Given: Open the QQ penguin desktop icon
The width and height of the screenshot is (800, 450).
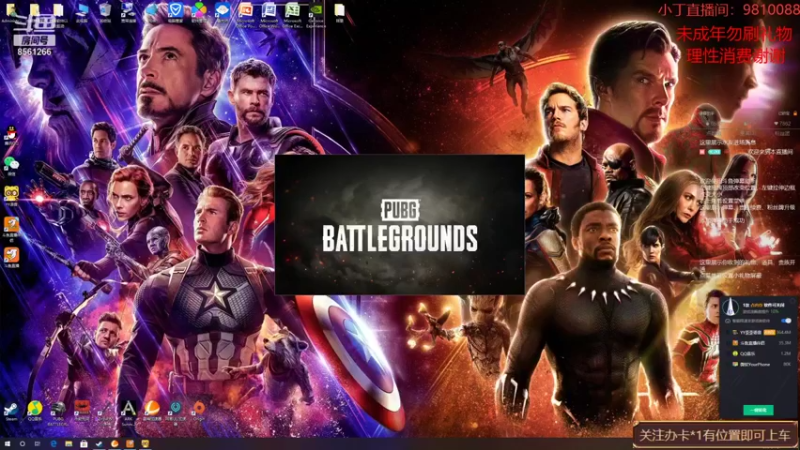Looking at the screenshot, I should [x=11, y=136].
